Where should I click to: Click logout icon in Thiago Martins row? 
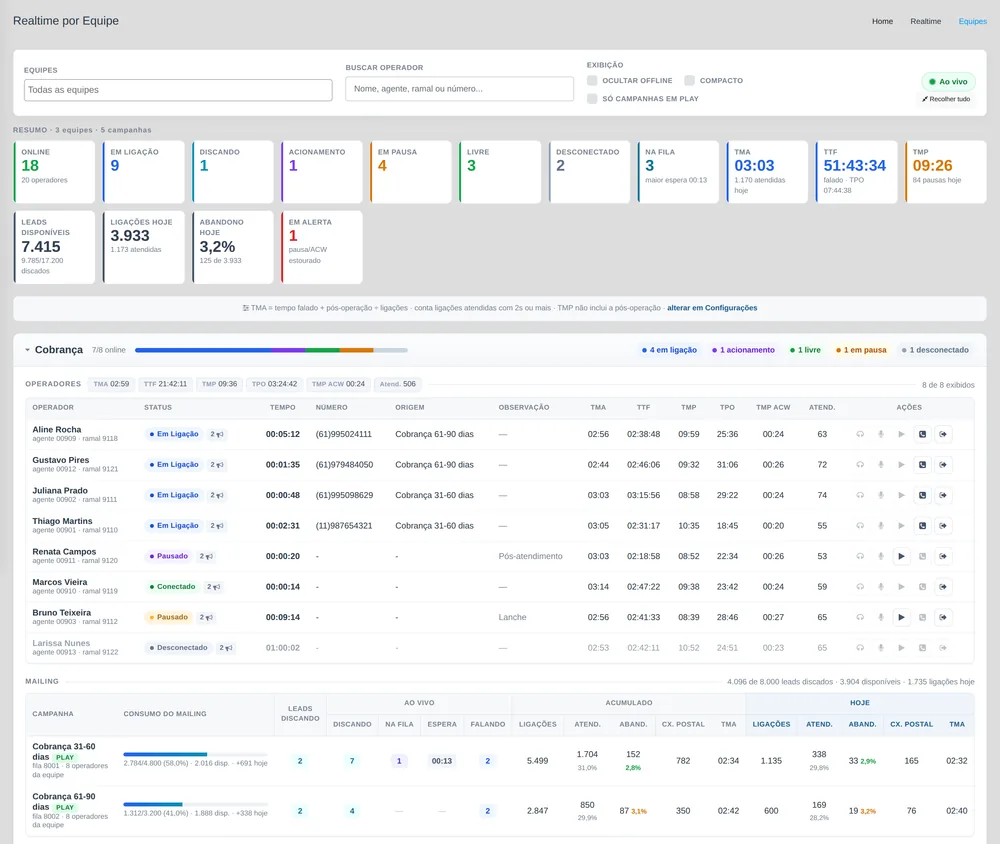tap(943, 526)
